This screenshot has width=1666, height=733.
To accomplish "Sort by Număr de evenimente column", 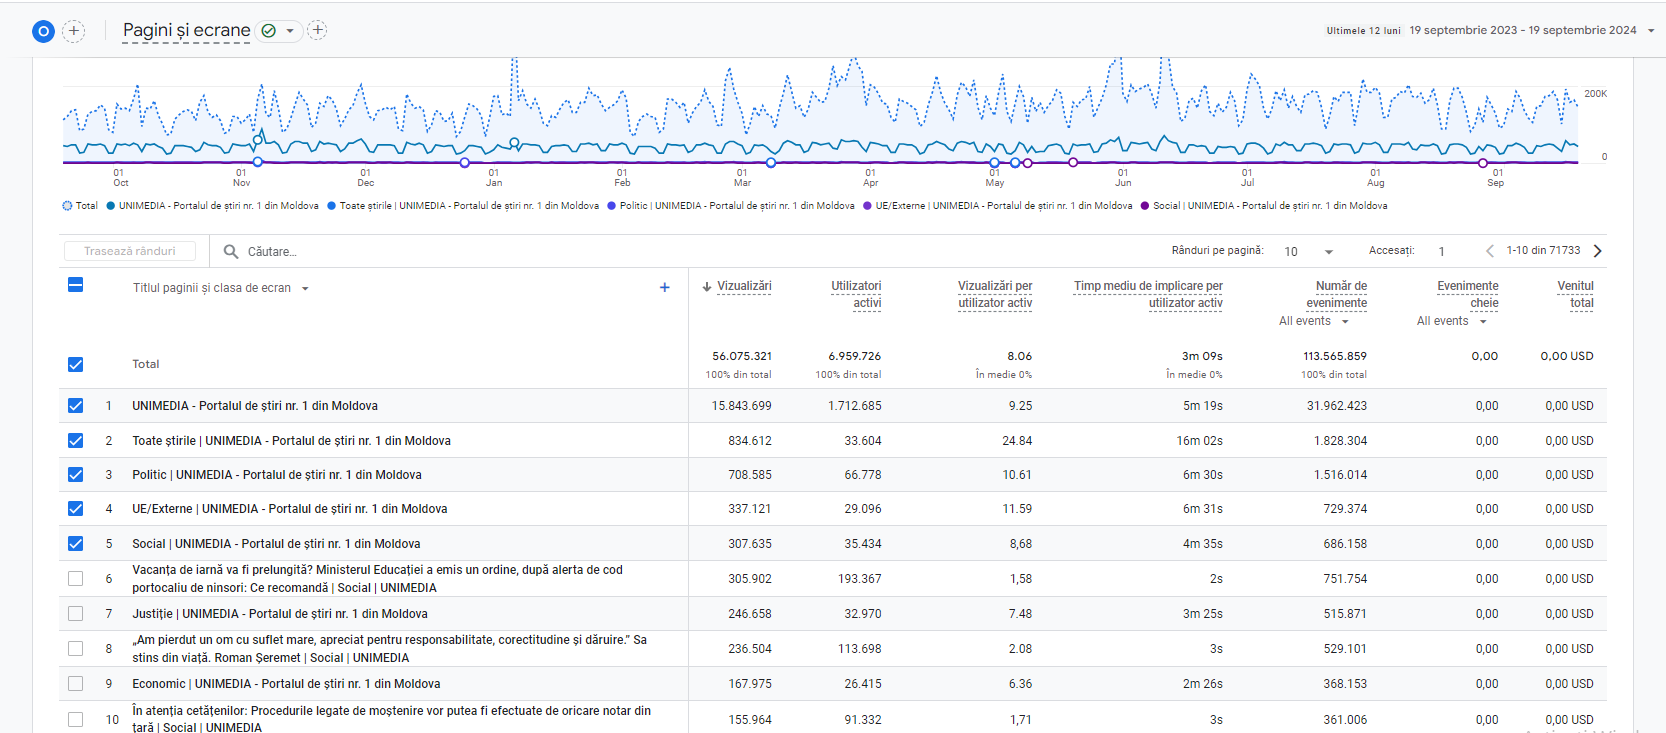I will tap(1337, 294).
